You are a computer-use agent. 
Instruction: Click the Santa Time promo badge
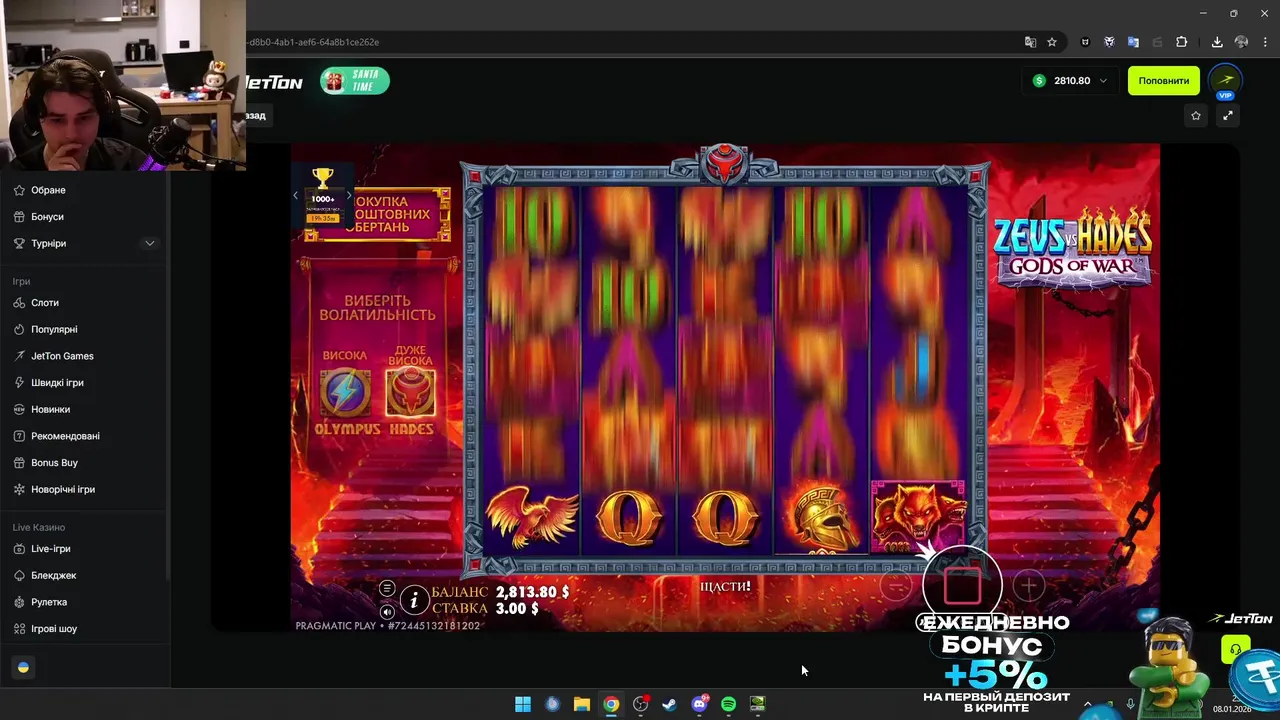[355, 81]
